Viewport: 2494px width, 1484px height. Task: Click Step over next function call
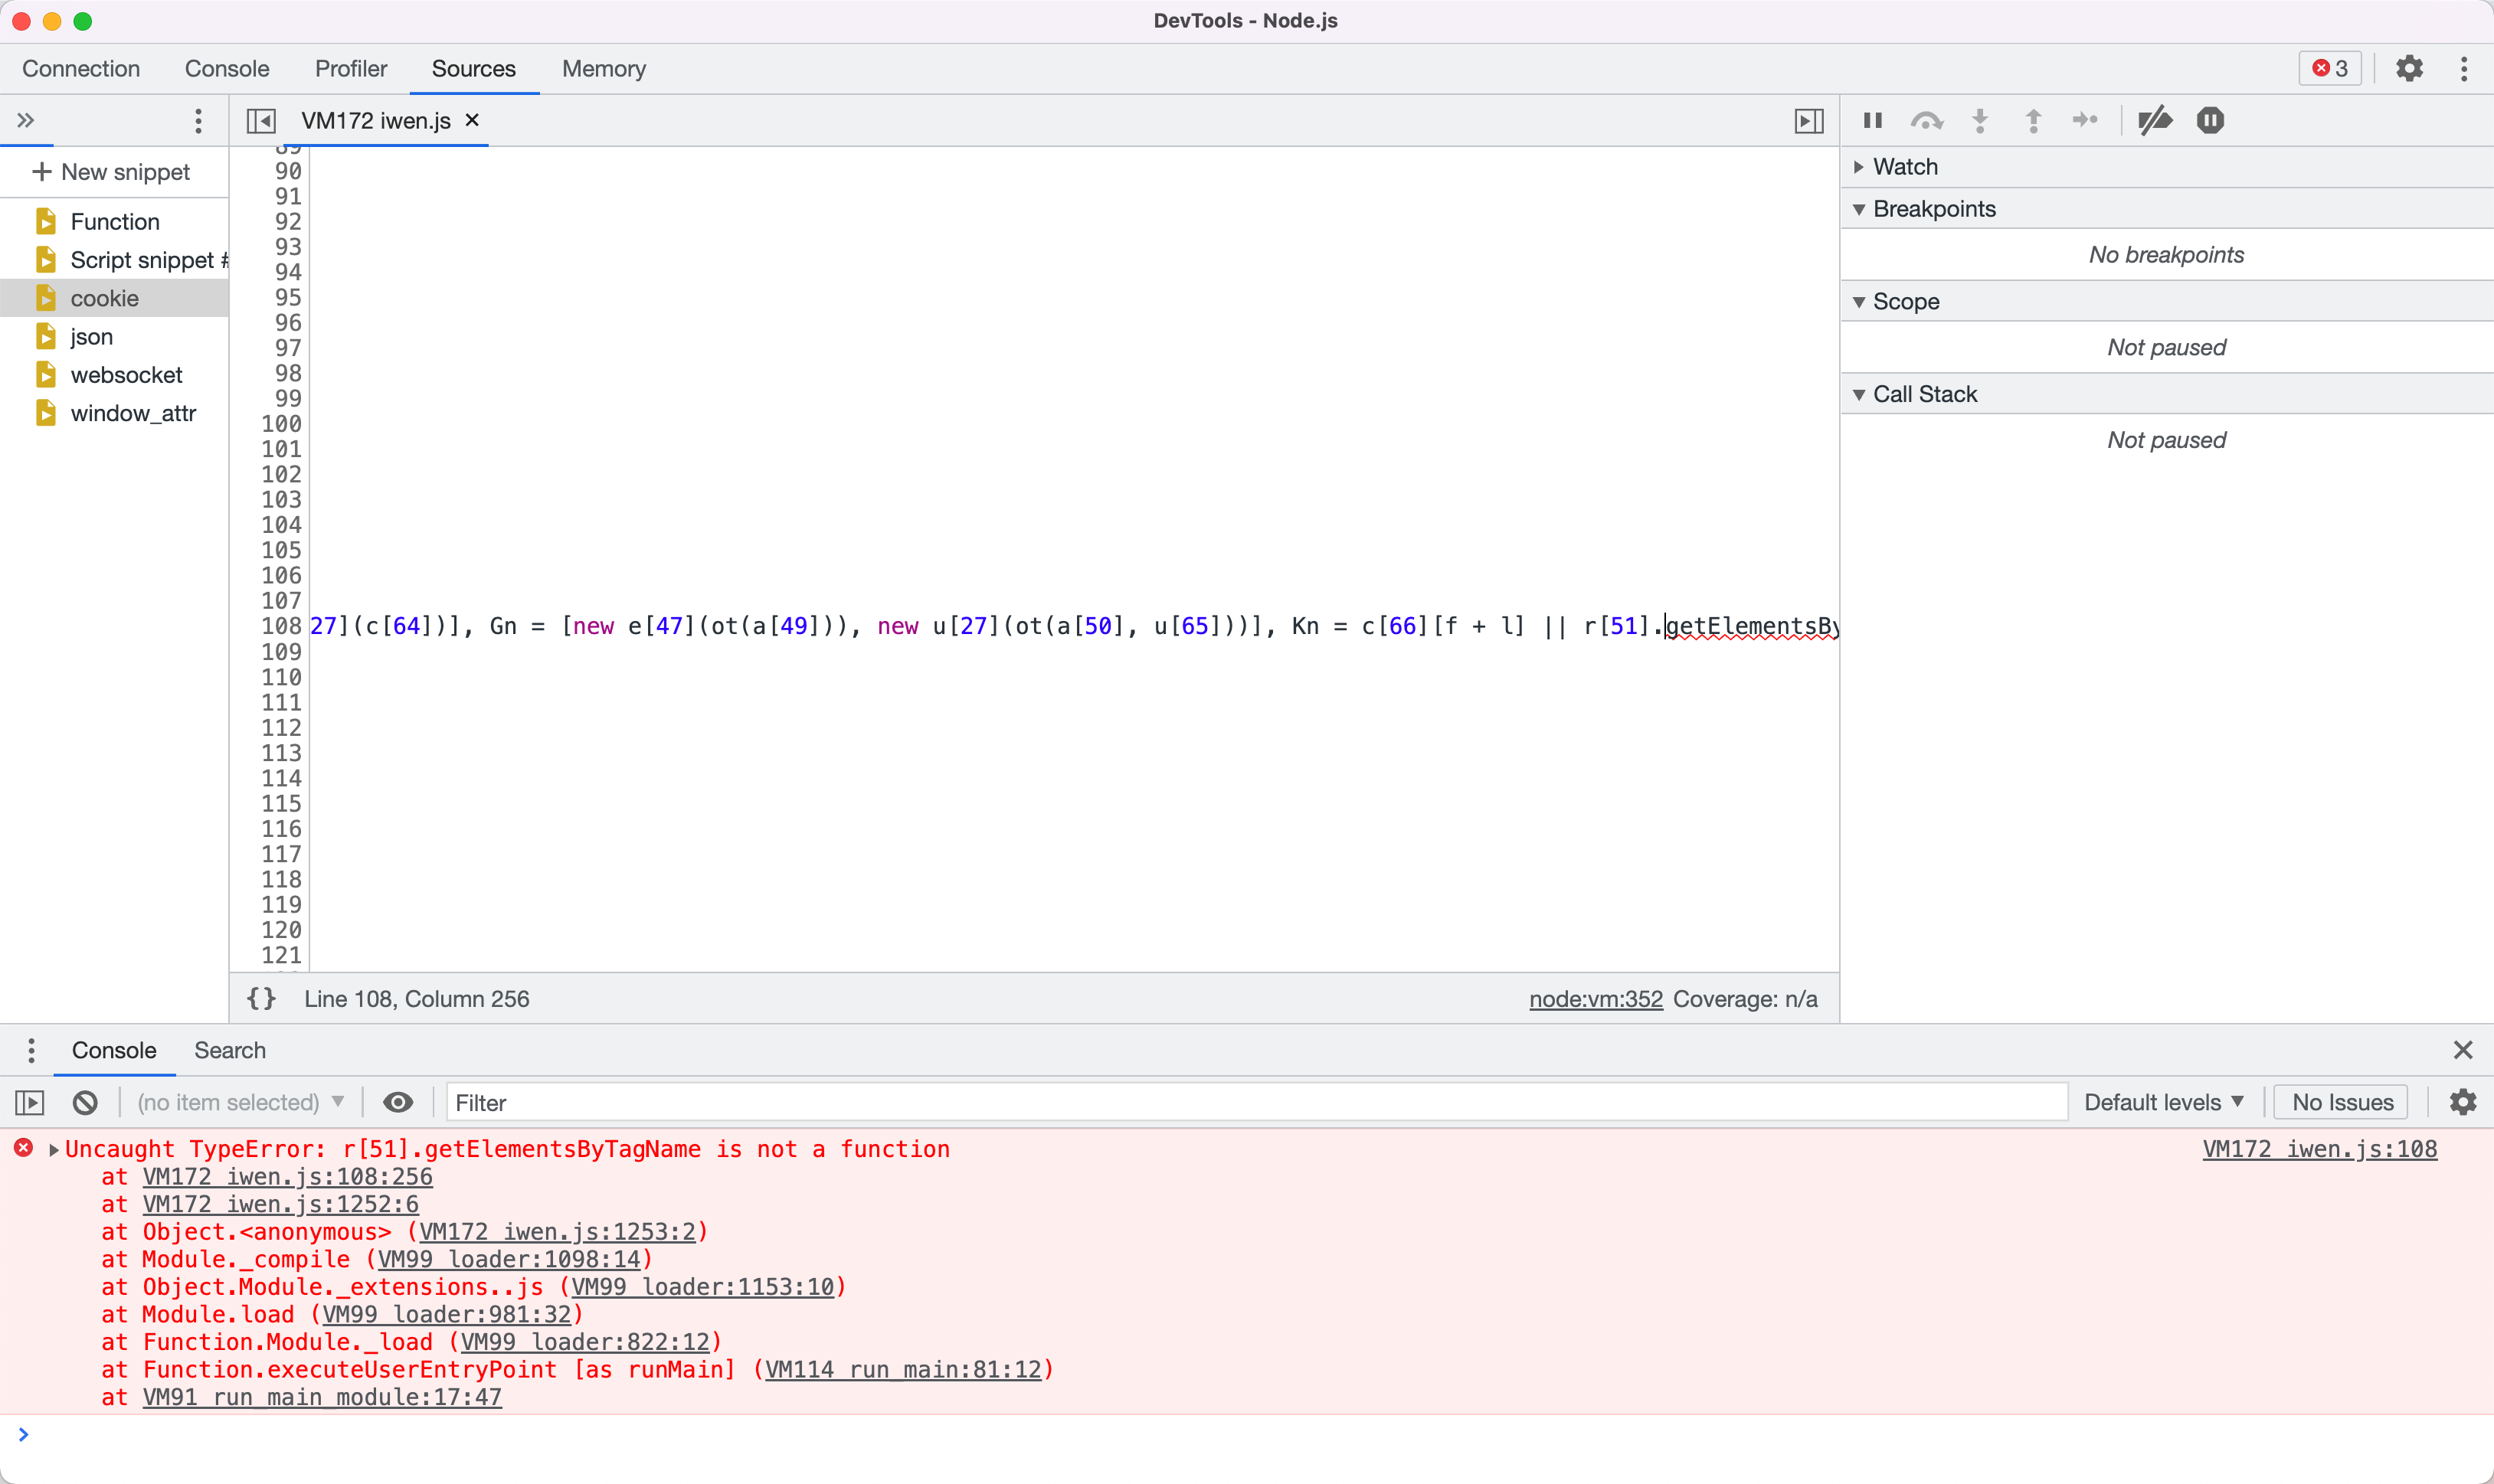(x=1926, y=121)
